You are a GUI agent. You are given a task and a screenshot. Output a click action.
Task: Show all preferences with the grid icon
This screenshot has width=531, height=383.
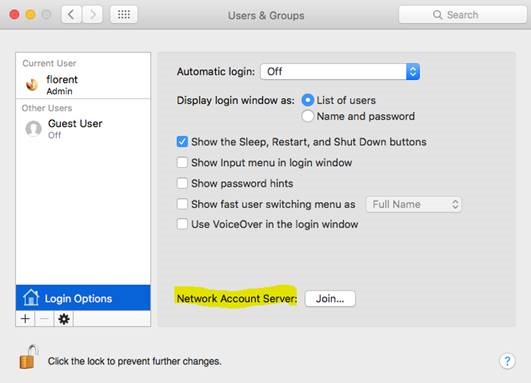pyautogui.click(x=124, y=15)
